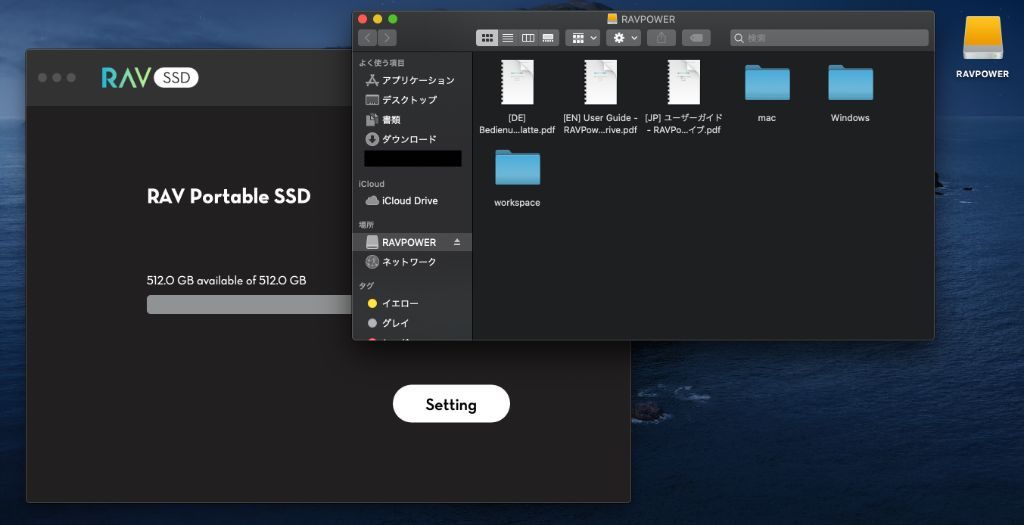Go back in Finder window
Image resolution: width=1024 pixels, height=525 pixels.
(368, 38)
